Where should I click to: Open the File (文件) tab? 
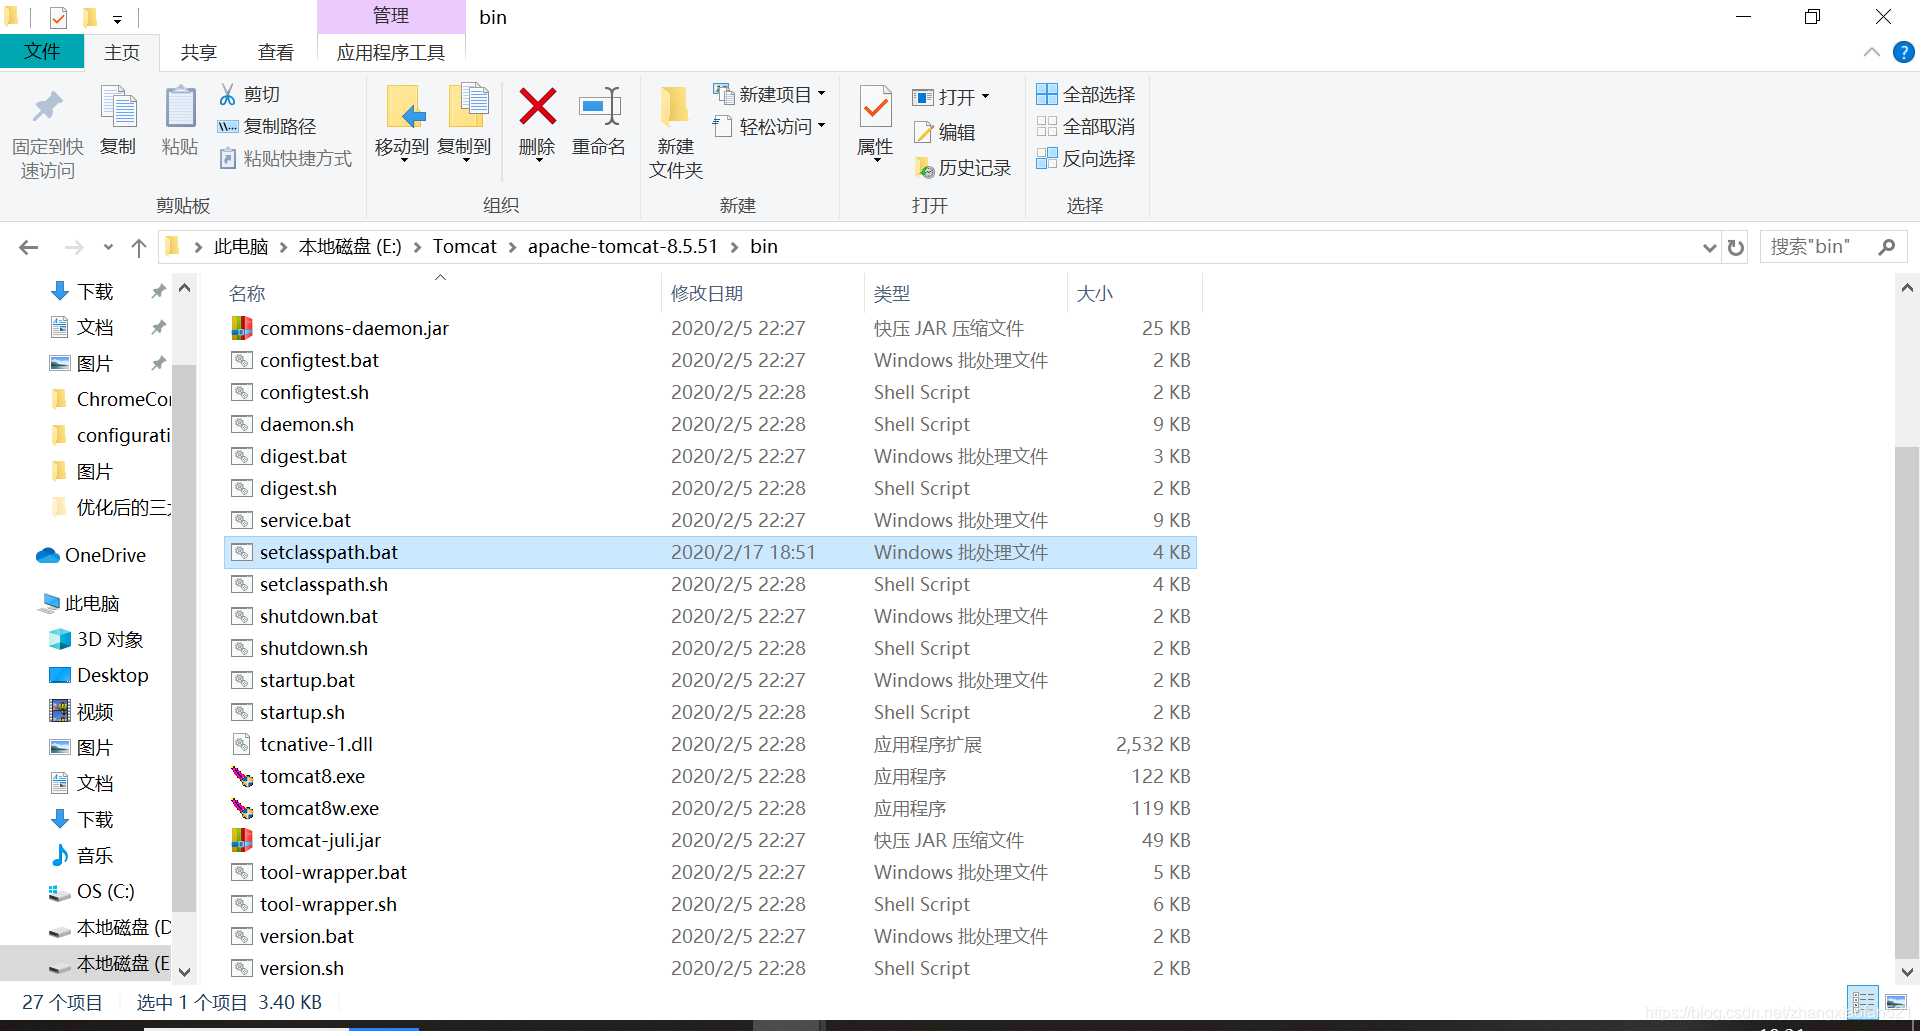tap(41, 51)
